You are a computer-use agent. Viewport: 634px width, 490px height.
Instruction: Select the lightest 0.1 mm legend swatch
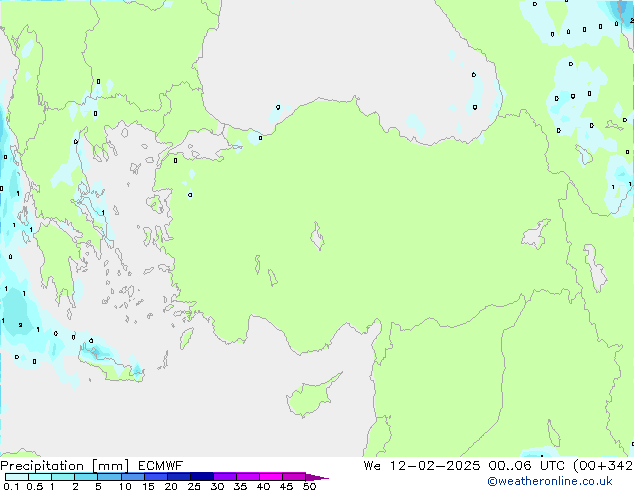tap(16, 477)
